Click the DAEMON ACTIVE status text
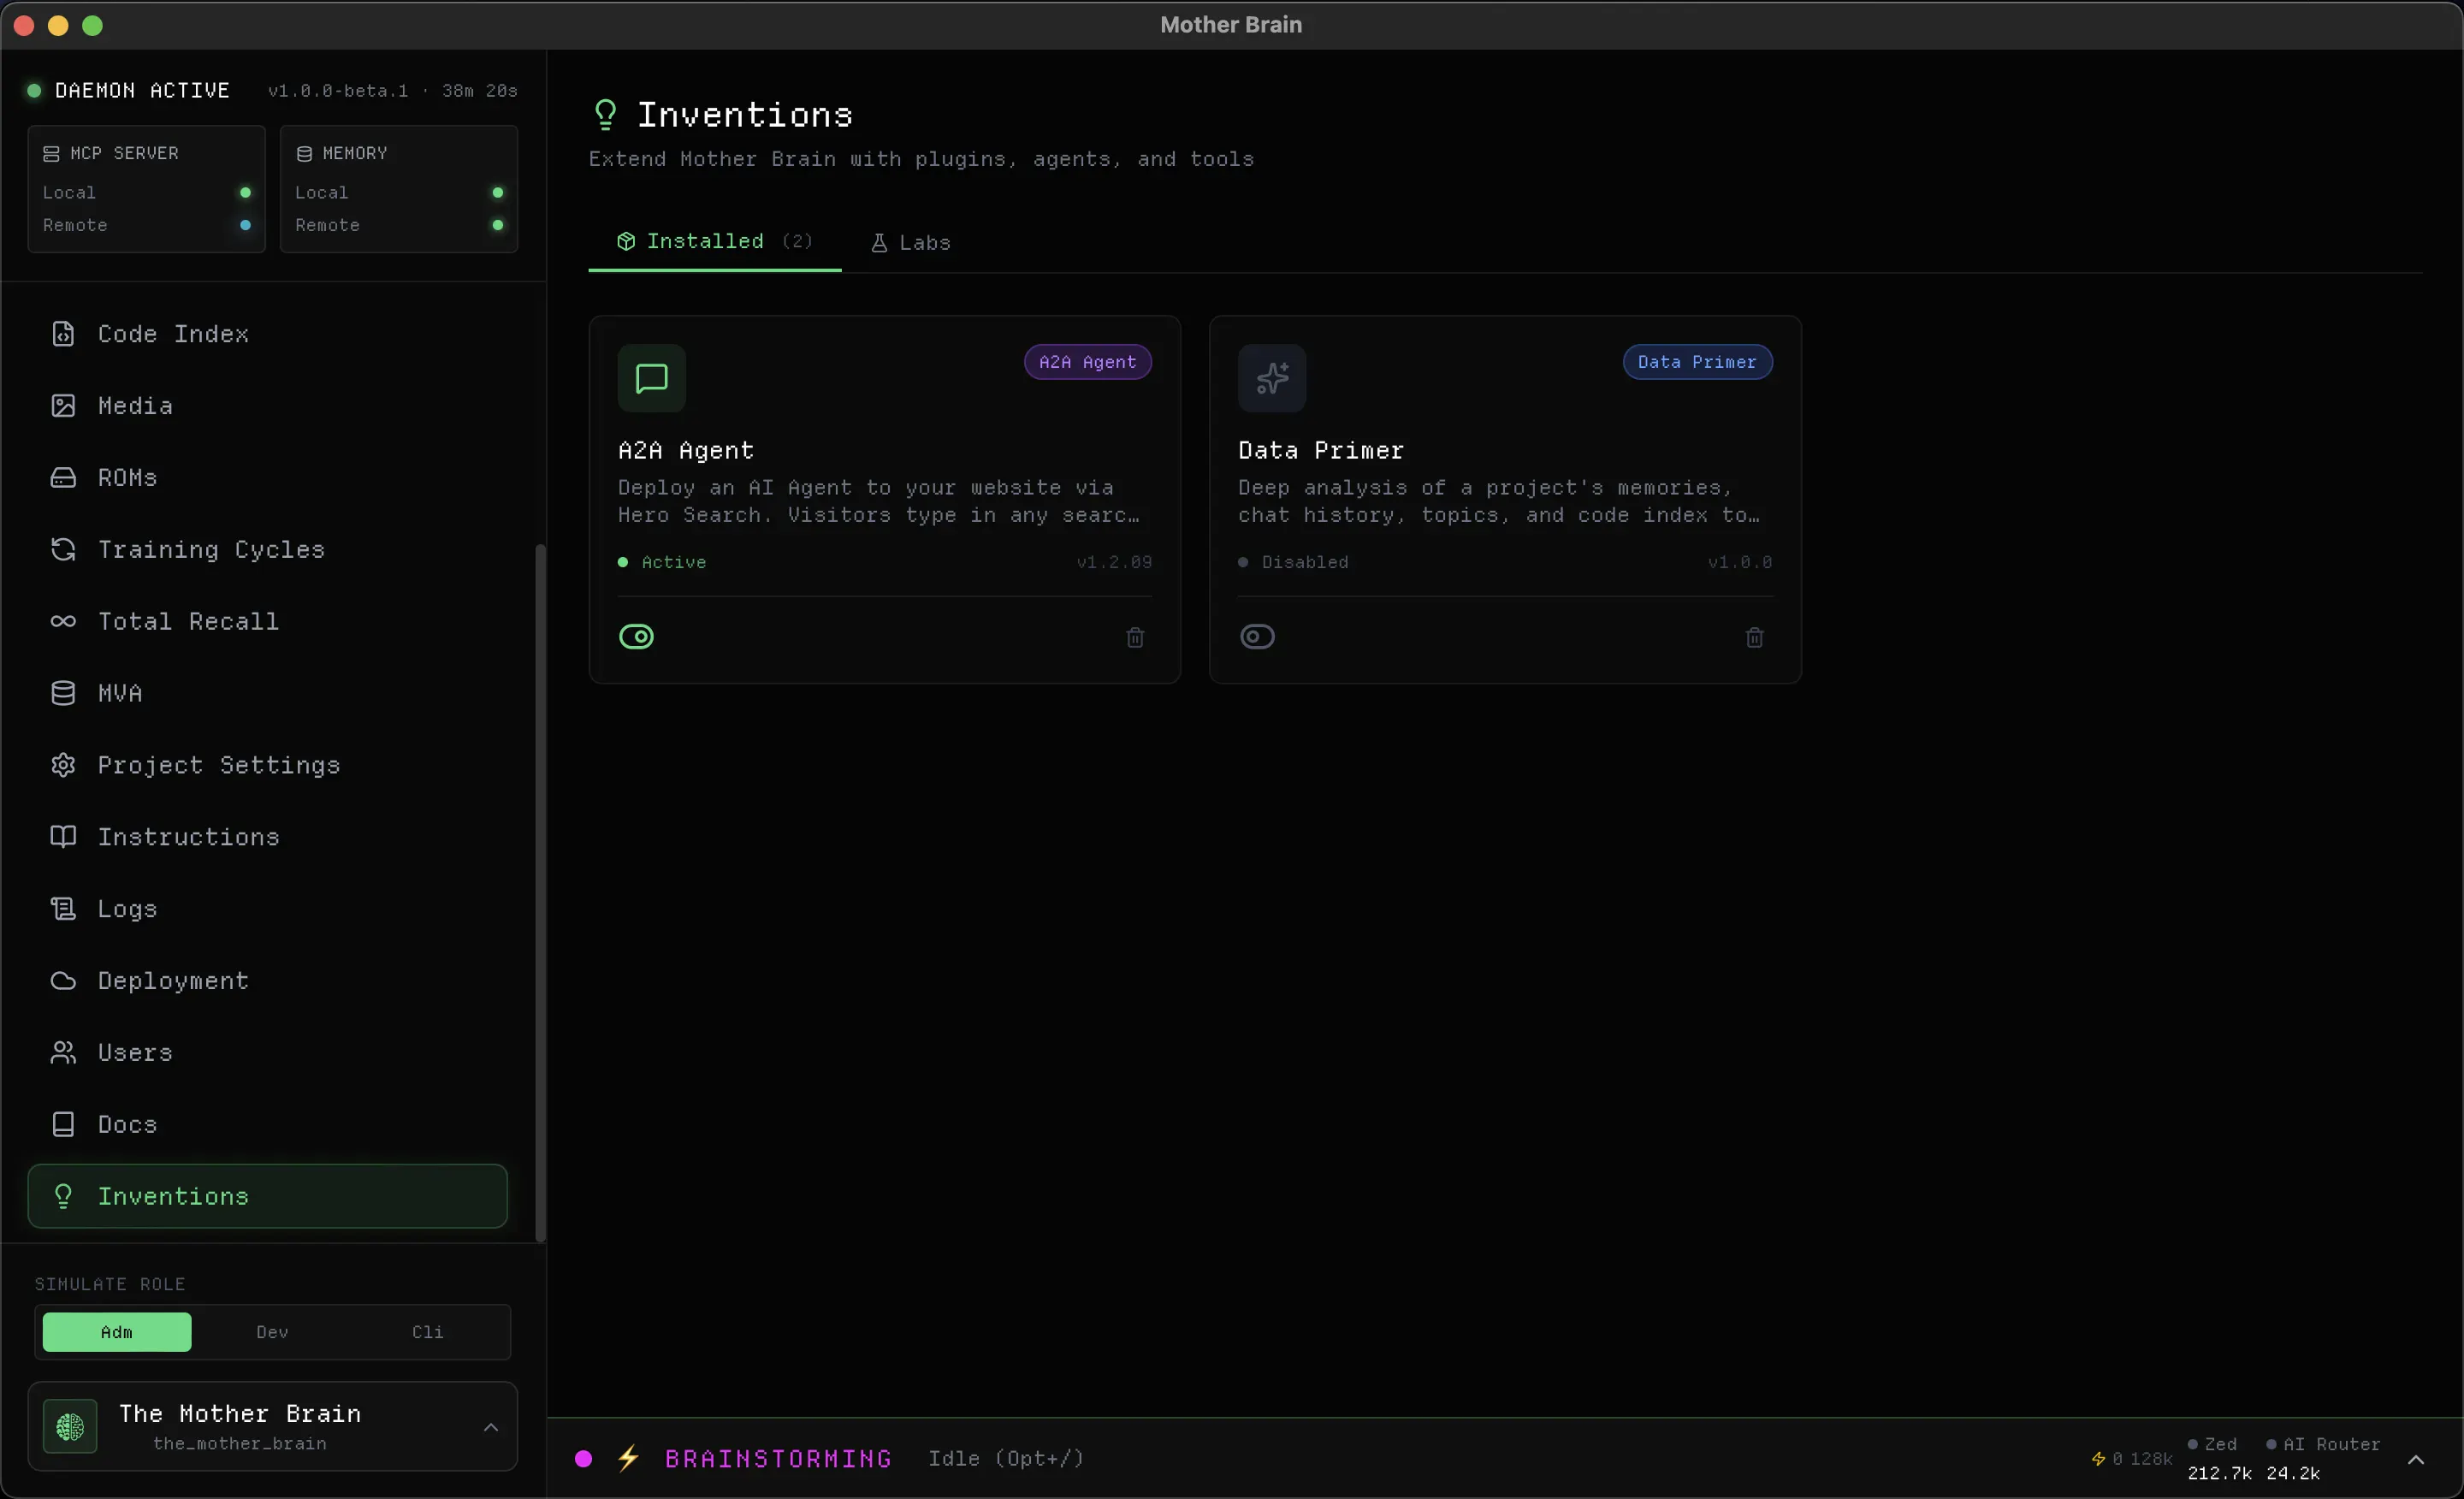 [x=142, y=91]
